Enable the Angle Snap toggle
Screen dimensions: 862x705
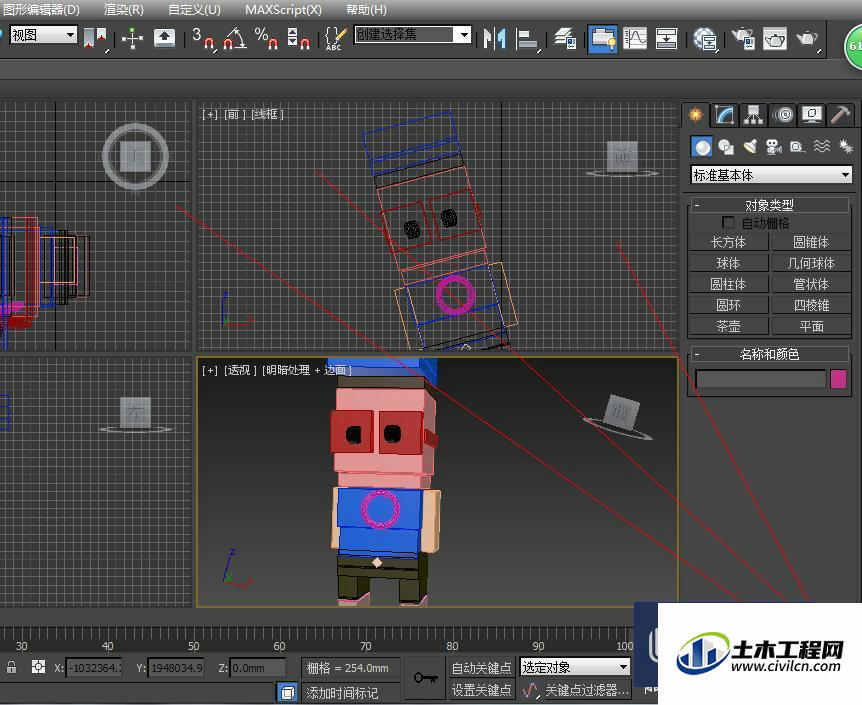pos(235,38)
